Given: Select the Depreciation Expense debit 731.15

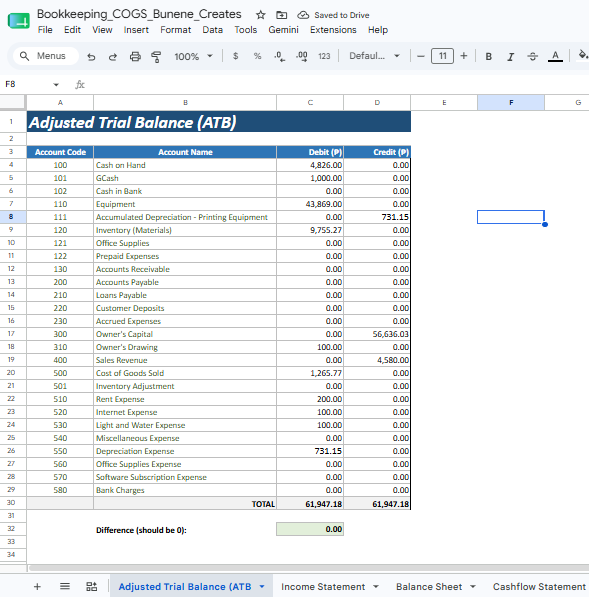Looking at the screenshot, I should 310,451.
